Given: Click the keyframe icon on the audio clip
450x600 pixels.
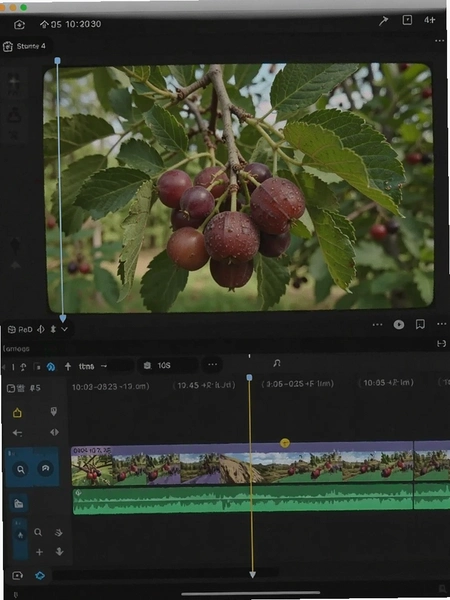Looking at the screenshot, I should click(x=78, y=493).
